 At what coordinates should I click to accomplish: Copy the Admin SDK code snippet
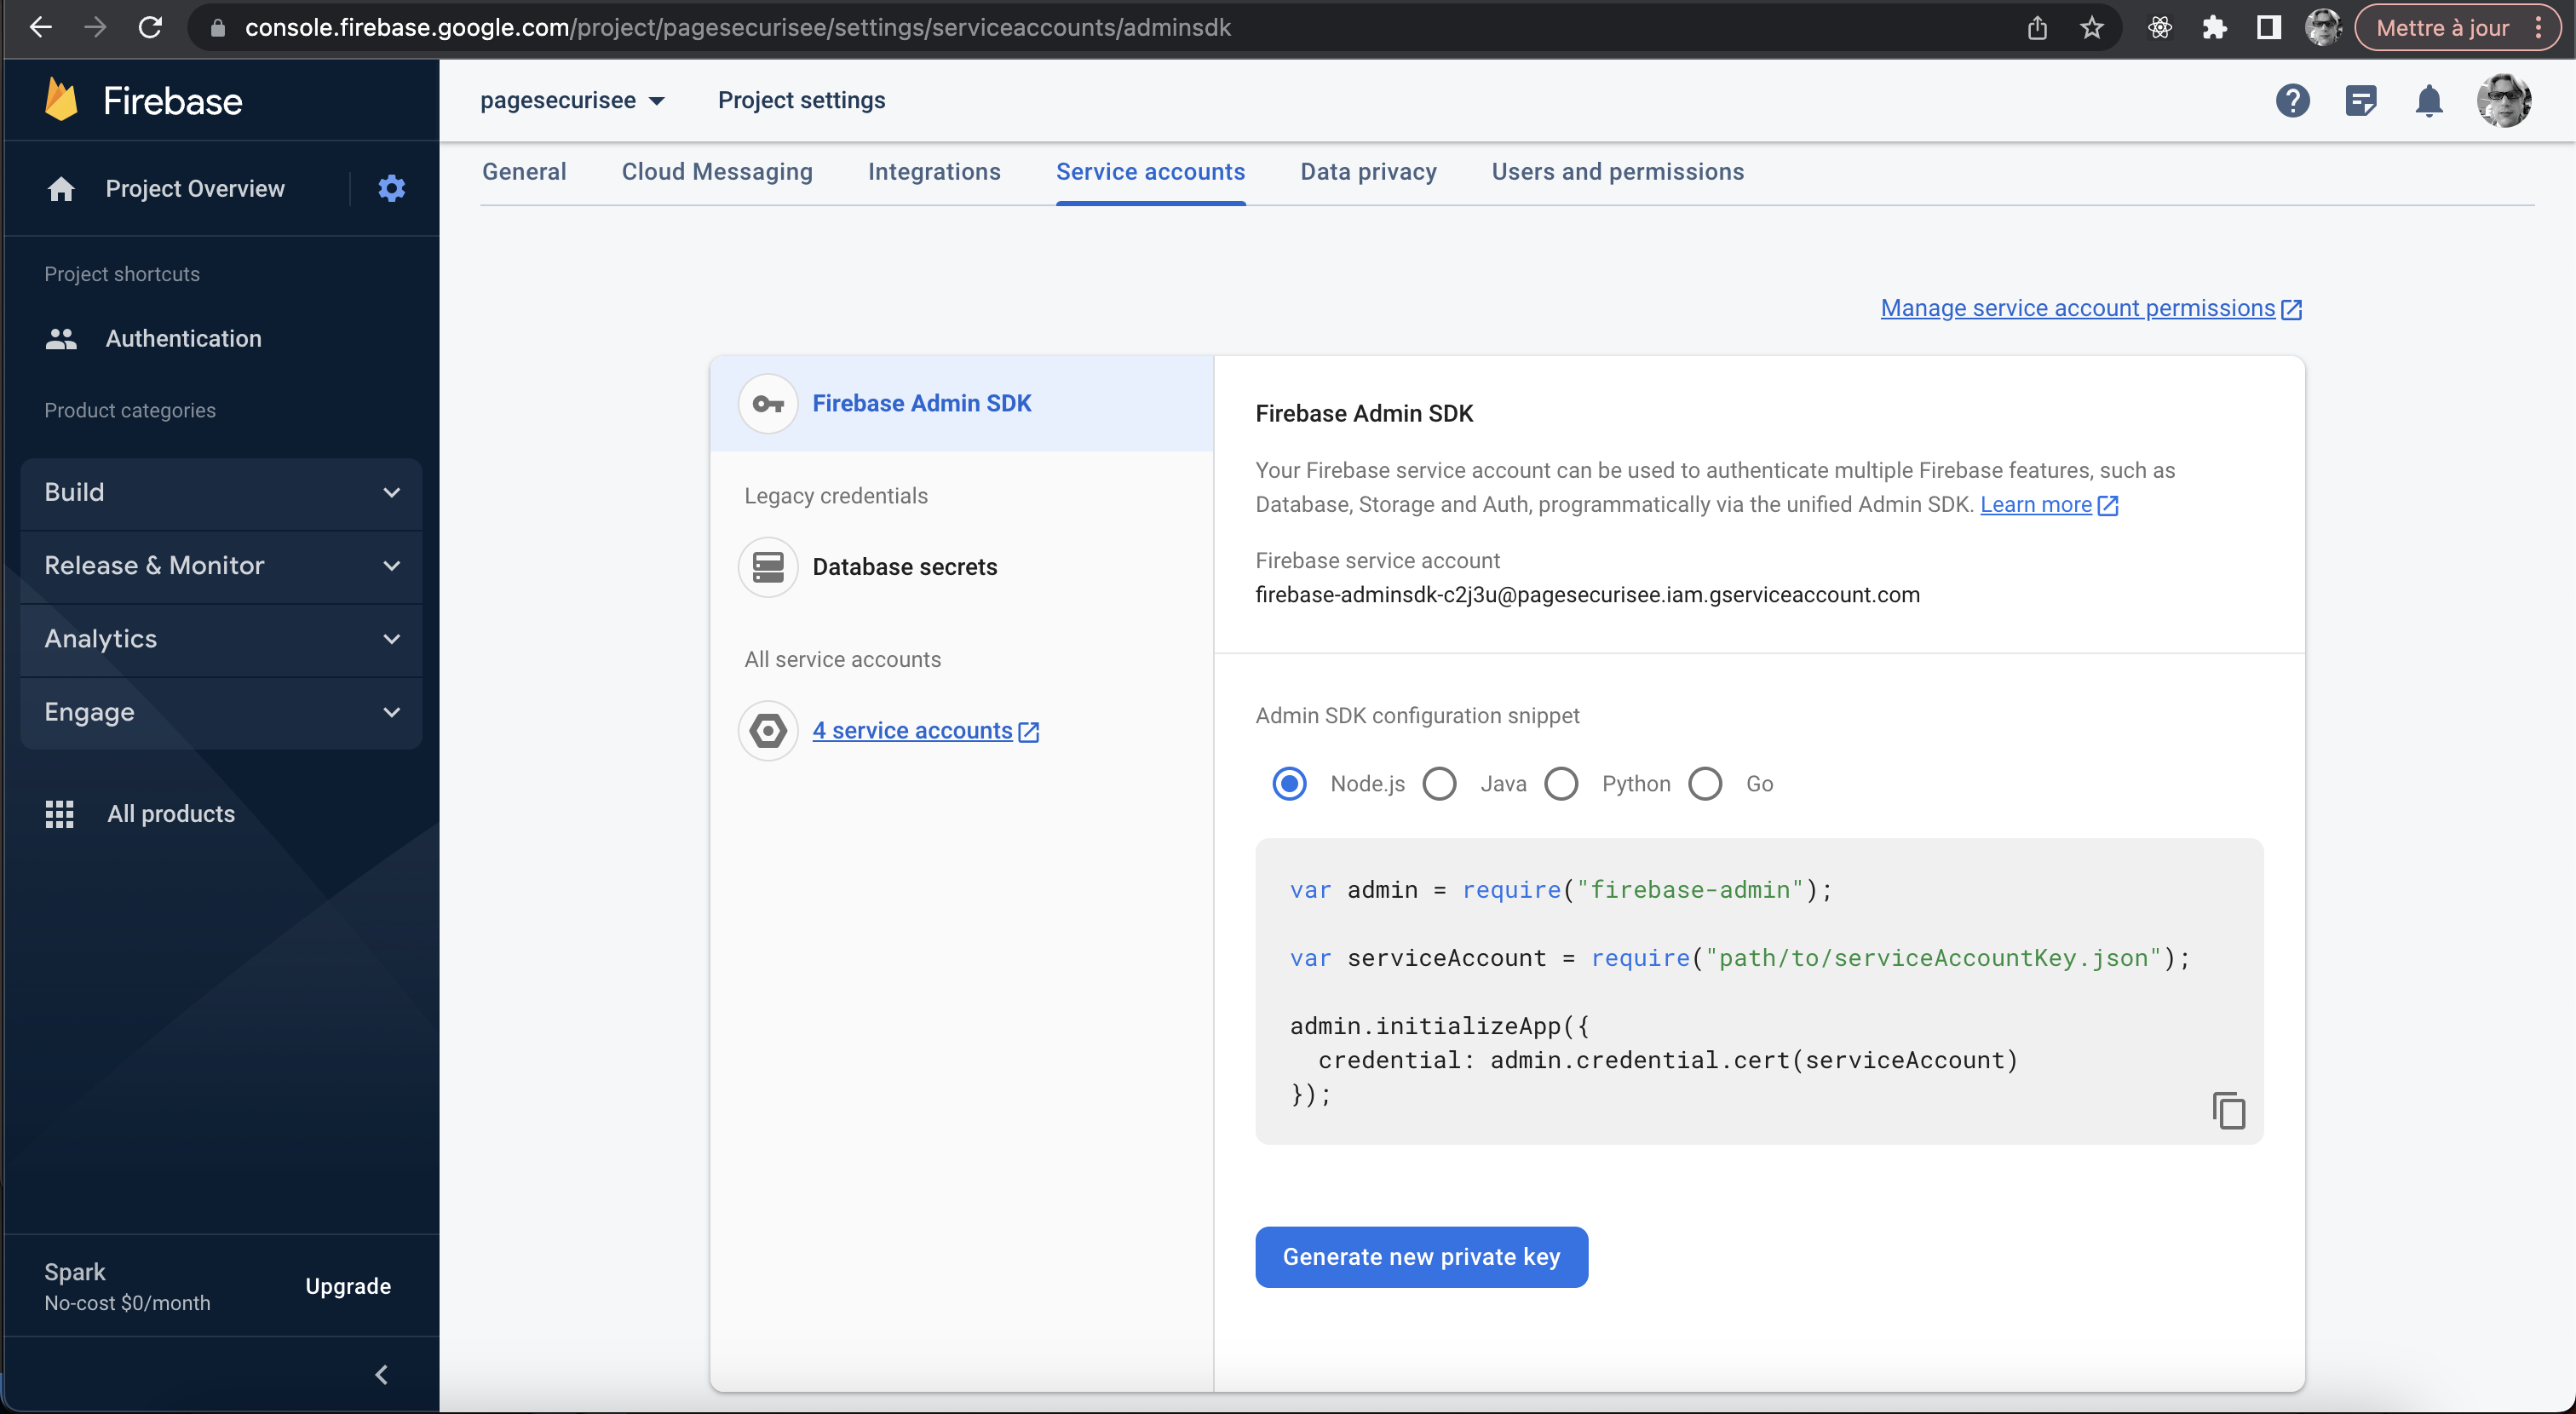tap(2229, 1110)
